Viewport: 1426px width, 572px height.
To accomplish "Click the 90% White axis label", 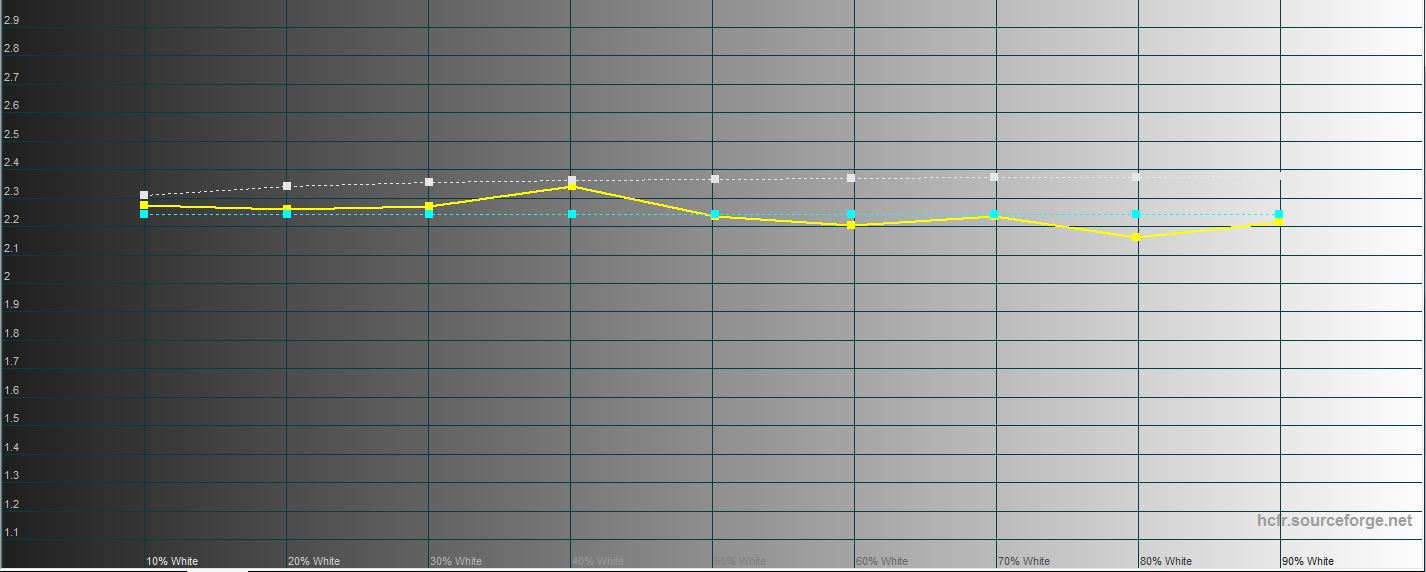I will tap(1307, 561).
